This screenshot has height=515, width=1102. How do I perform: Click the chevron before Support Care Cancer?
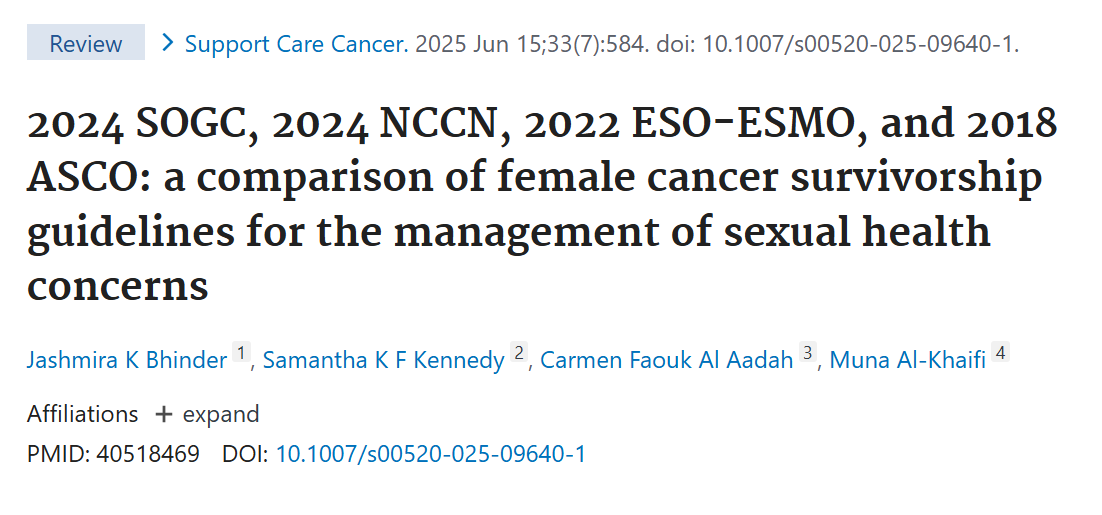click(168, 42)
